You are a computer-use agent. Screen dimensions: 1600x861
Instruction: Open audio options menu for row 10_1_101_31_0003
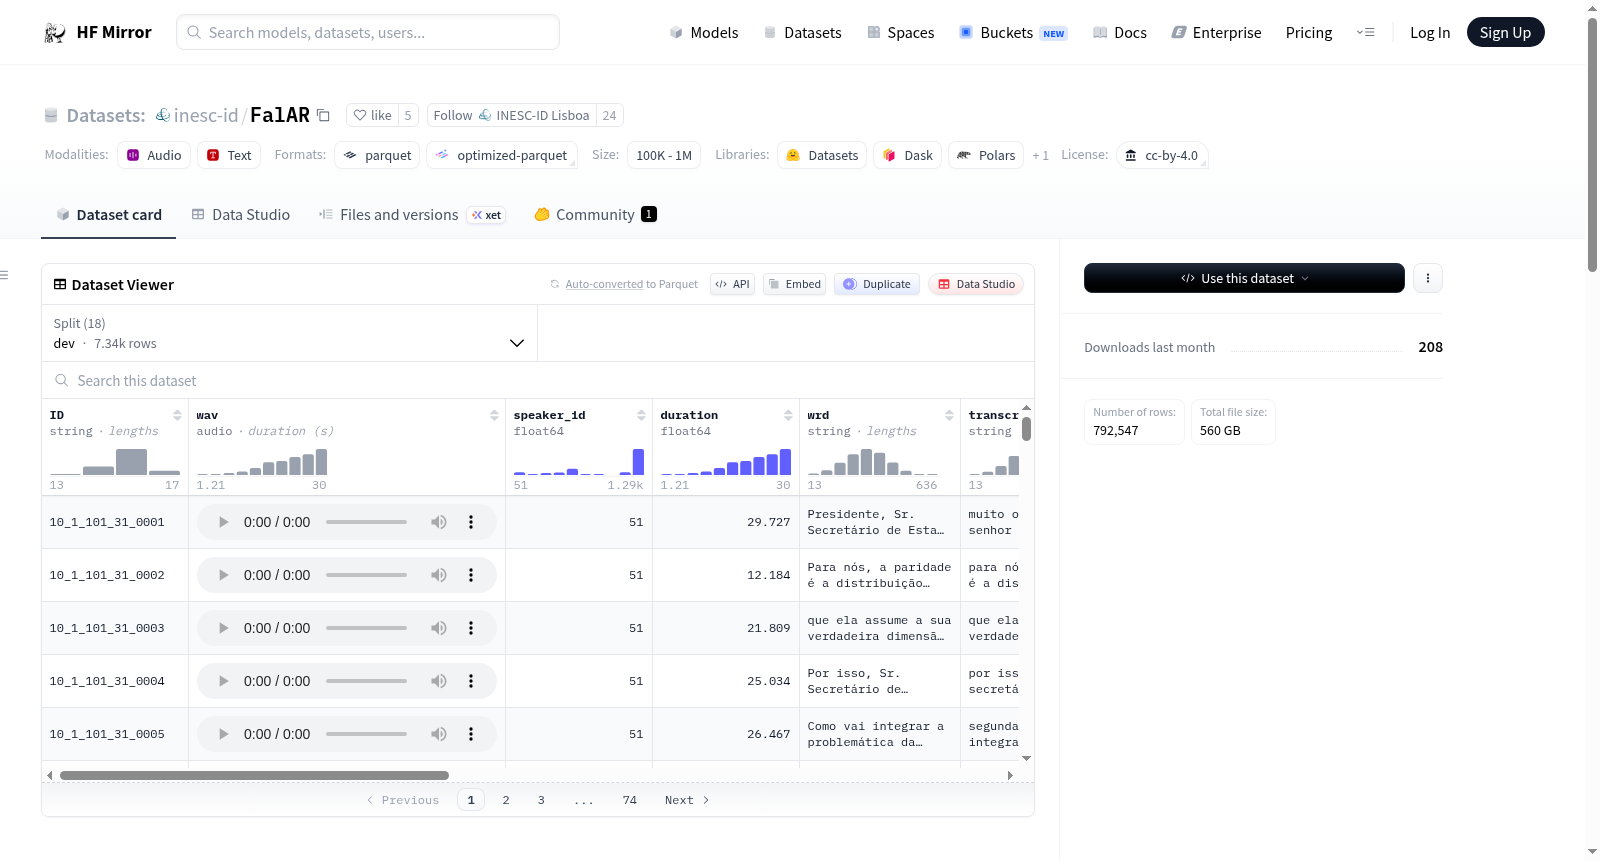coord(471,628)
